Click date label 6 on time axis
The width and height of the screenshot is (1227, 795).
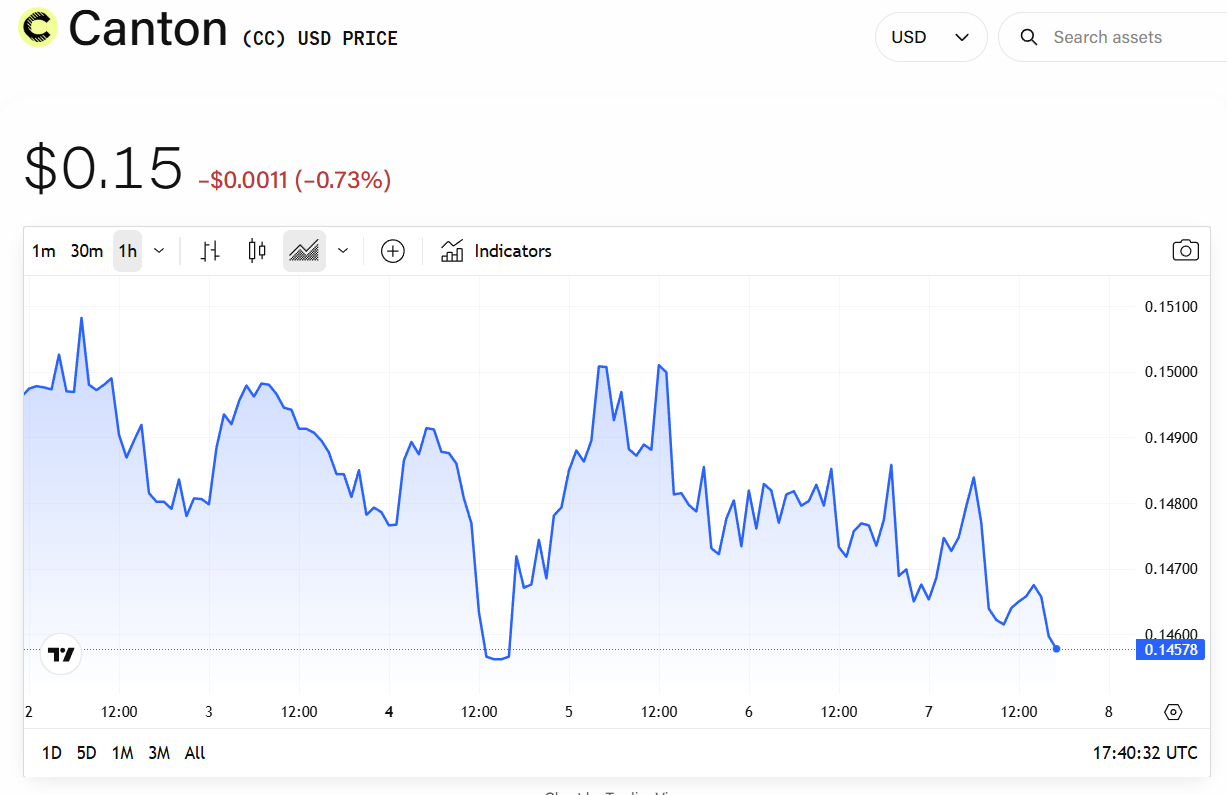pos(749,712)
